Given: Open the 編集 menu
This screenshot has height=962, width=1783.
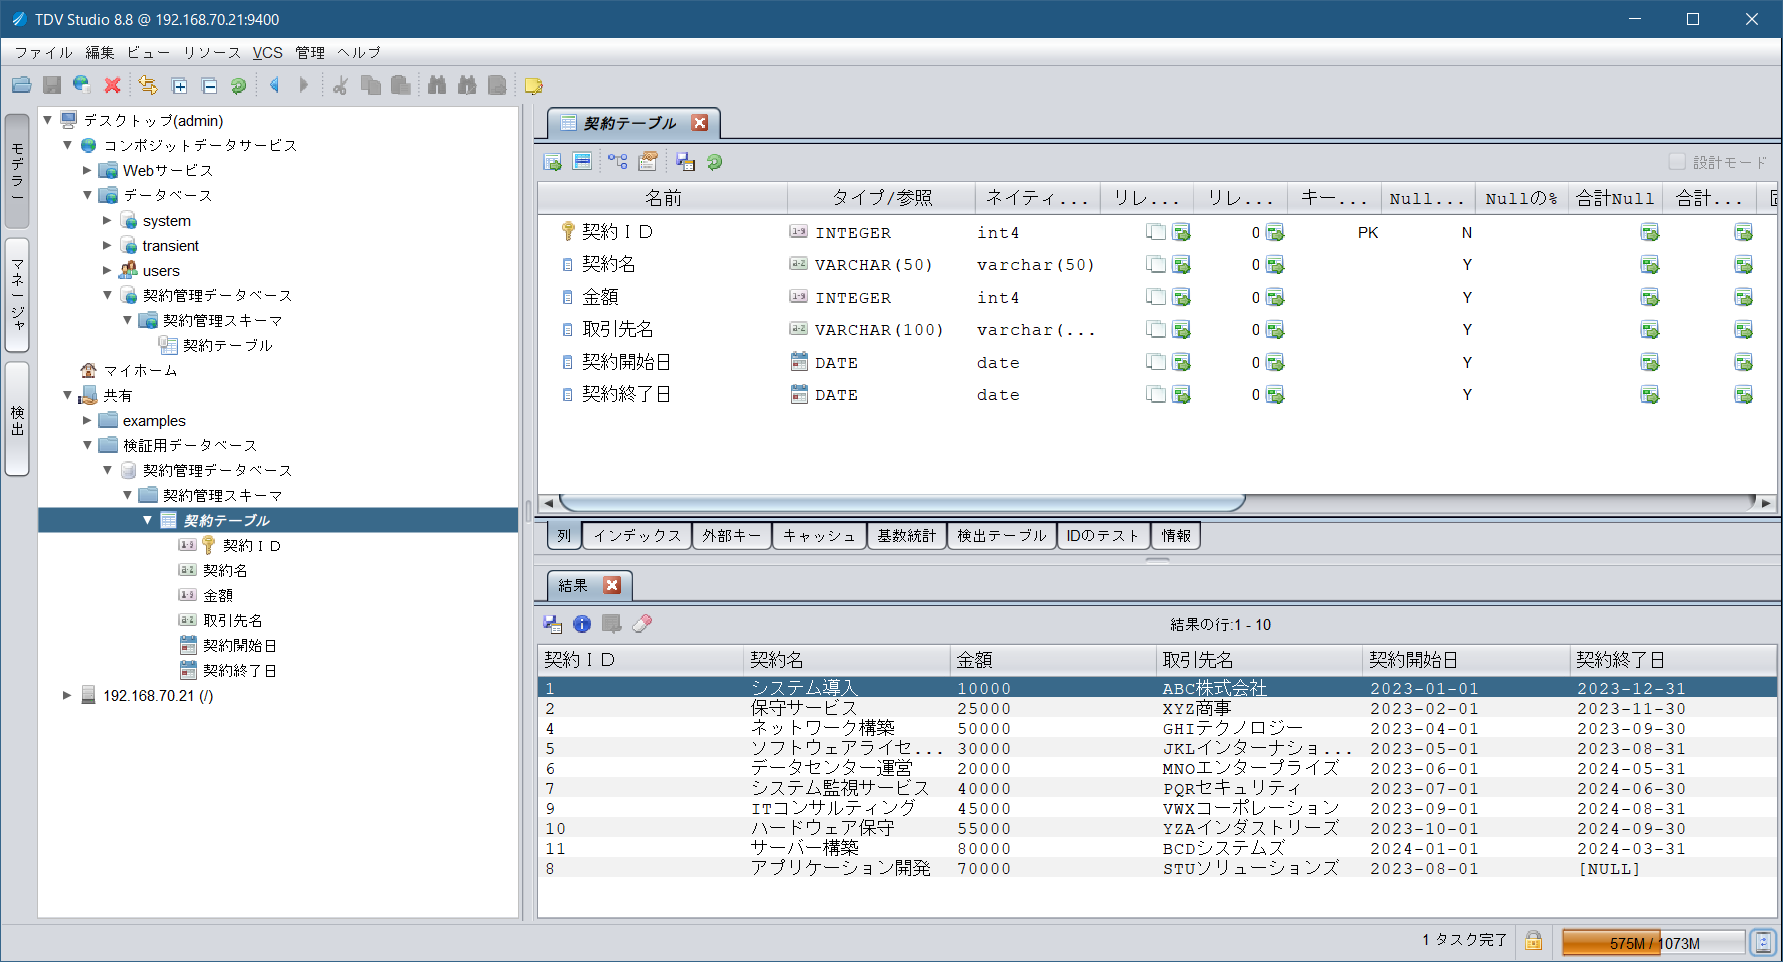Looking at the screenshot, I should (x=100, y=52).
